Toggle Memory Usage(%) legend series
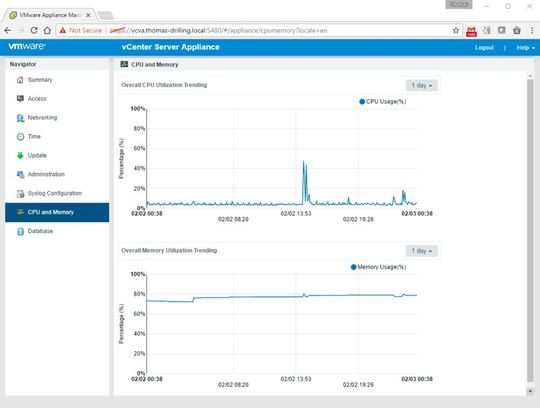This screenshot has height=408, width=540. [x=378, y=267]
